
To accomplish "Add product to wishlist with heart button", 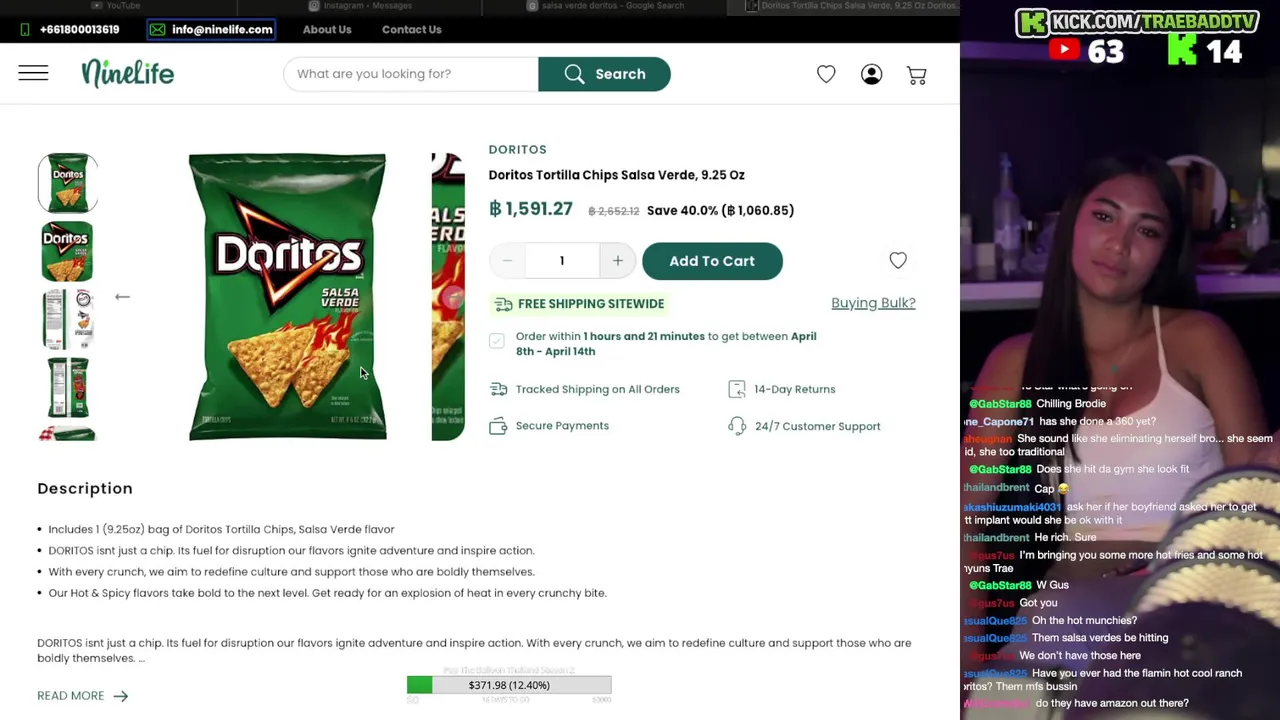I will [898, 260].
